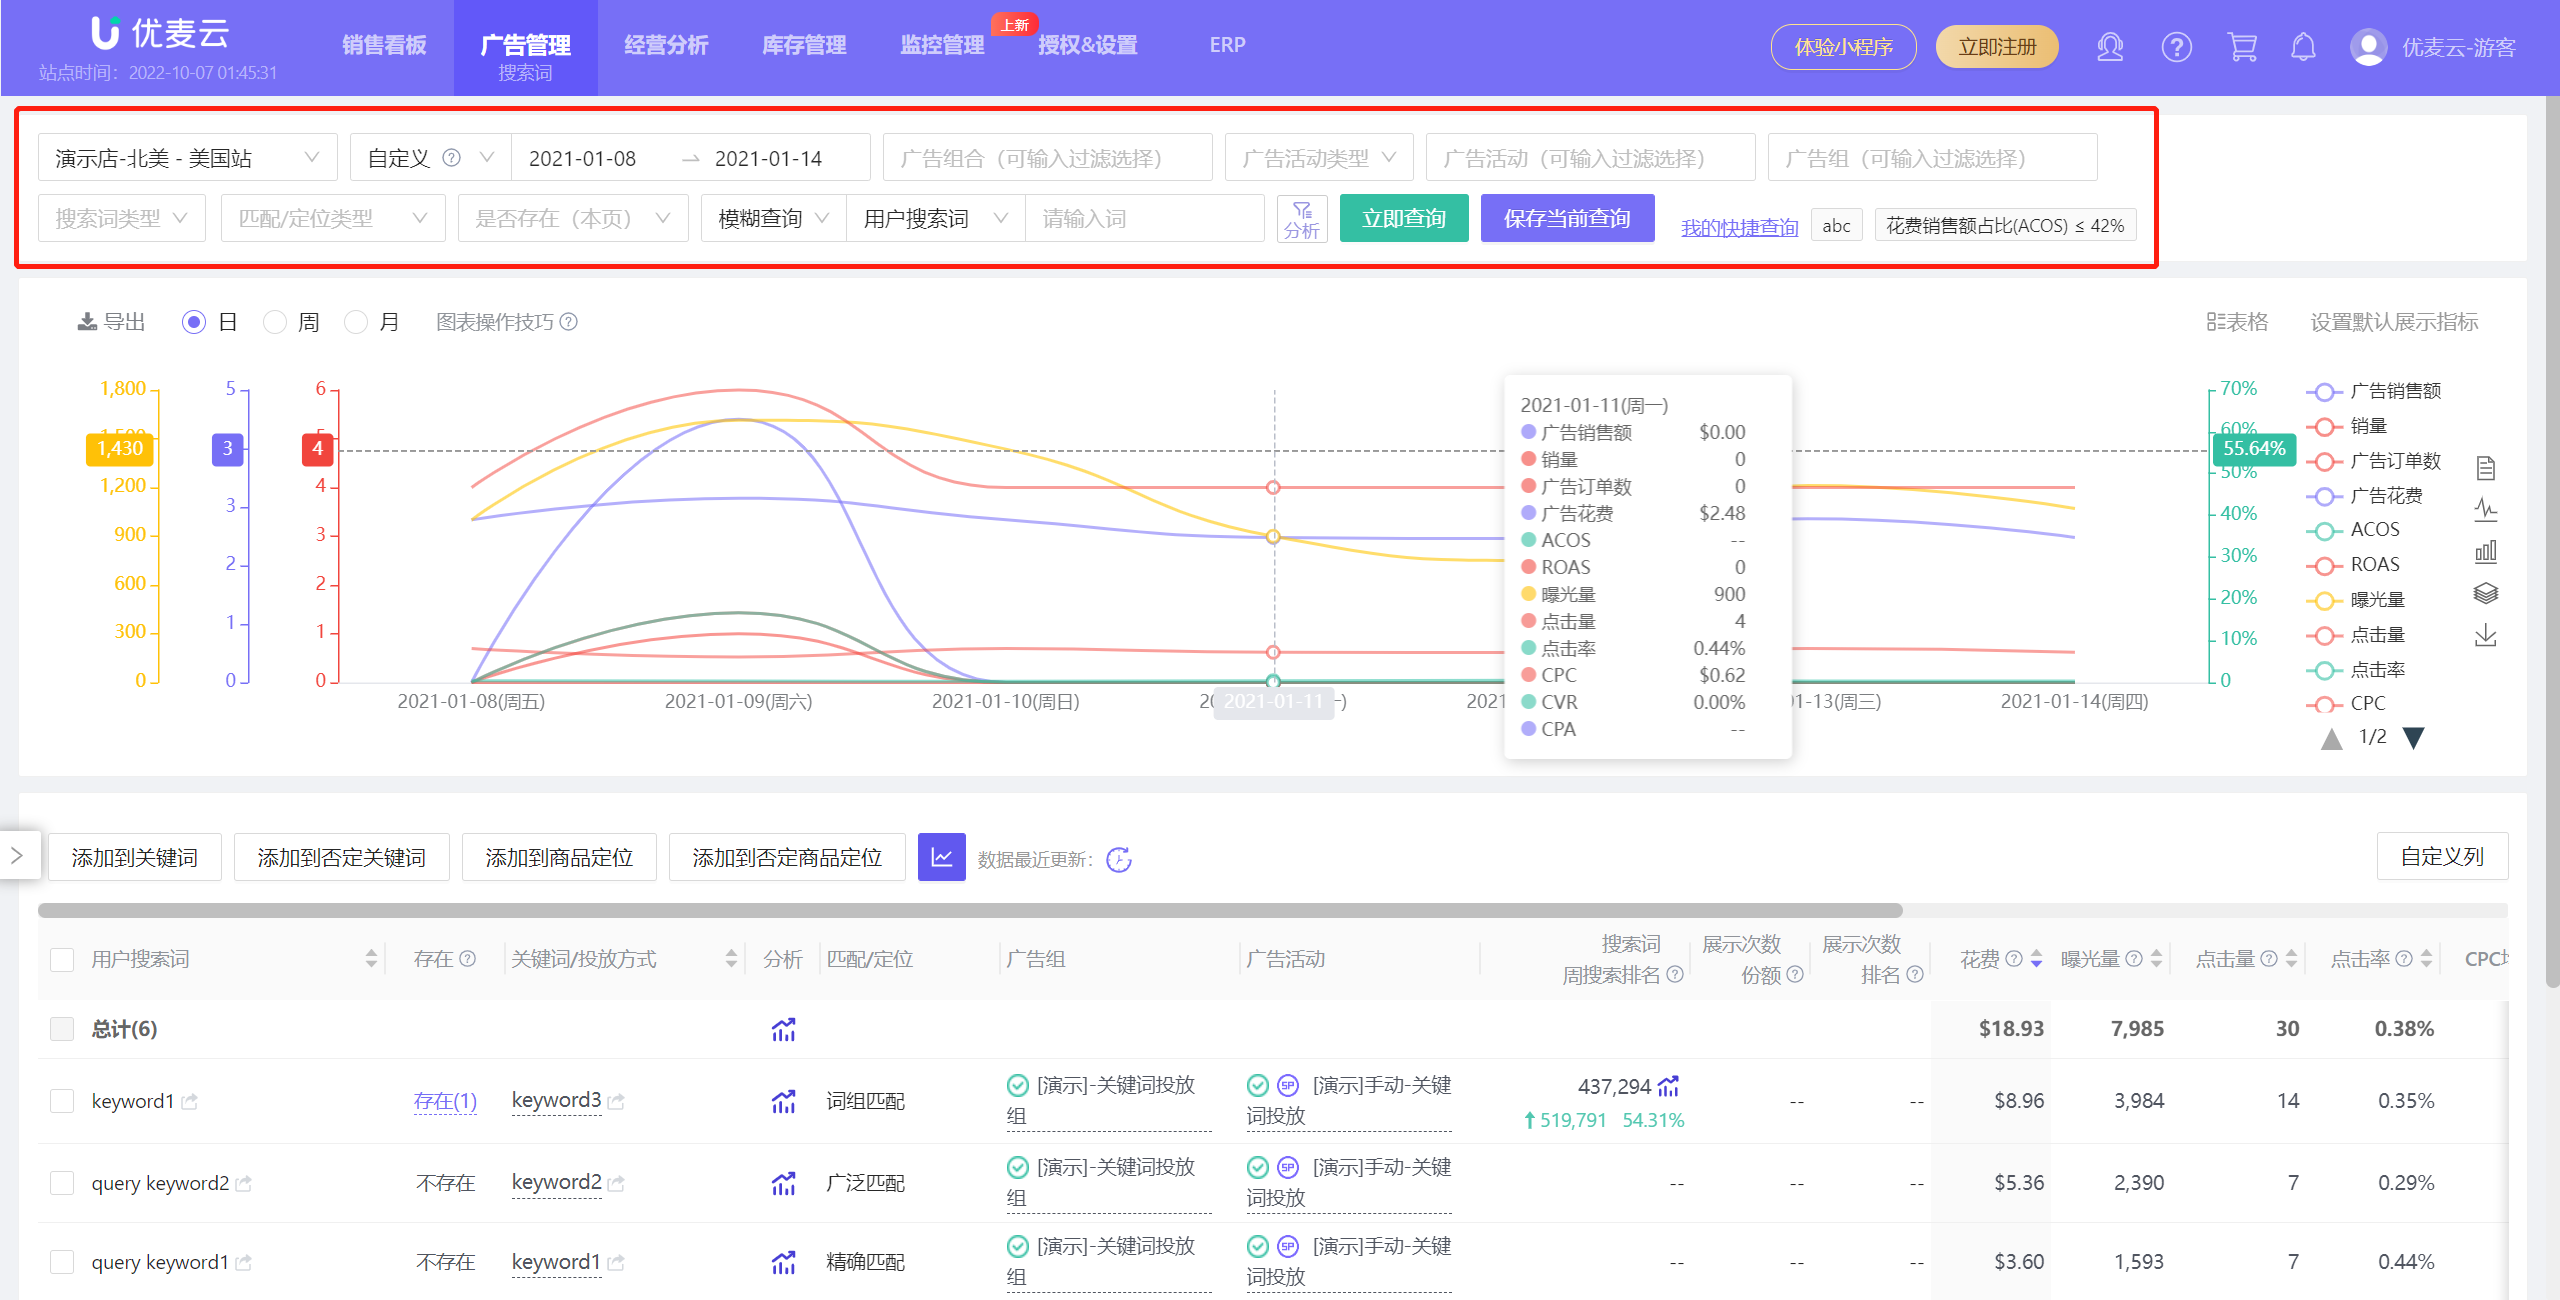Switch chart to 表格 view
The width and height of the screenshot is (2560, 1300).
2237,322
